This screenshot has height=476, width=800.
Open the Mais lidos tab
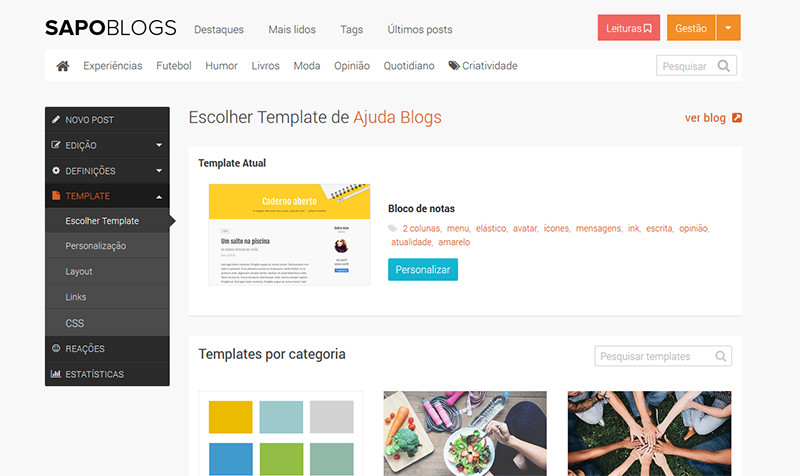[292, 30]
